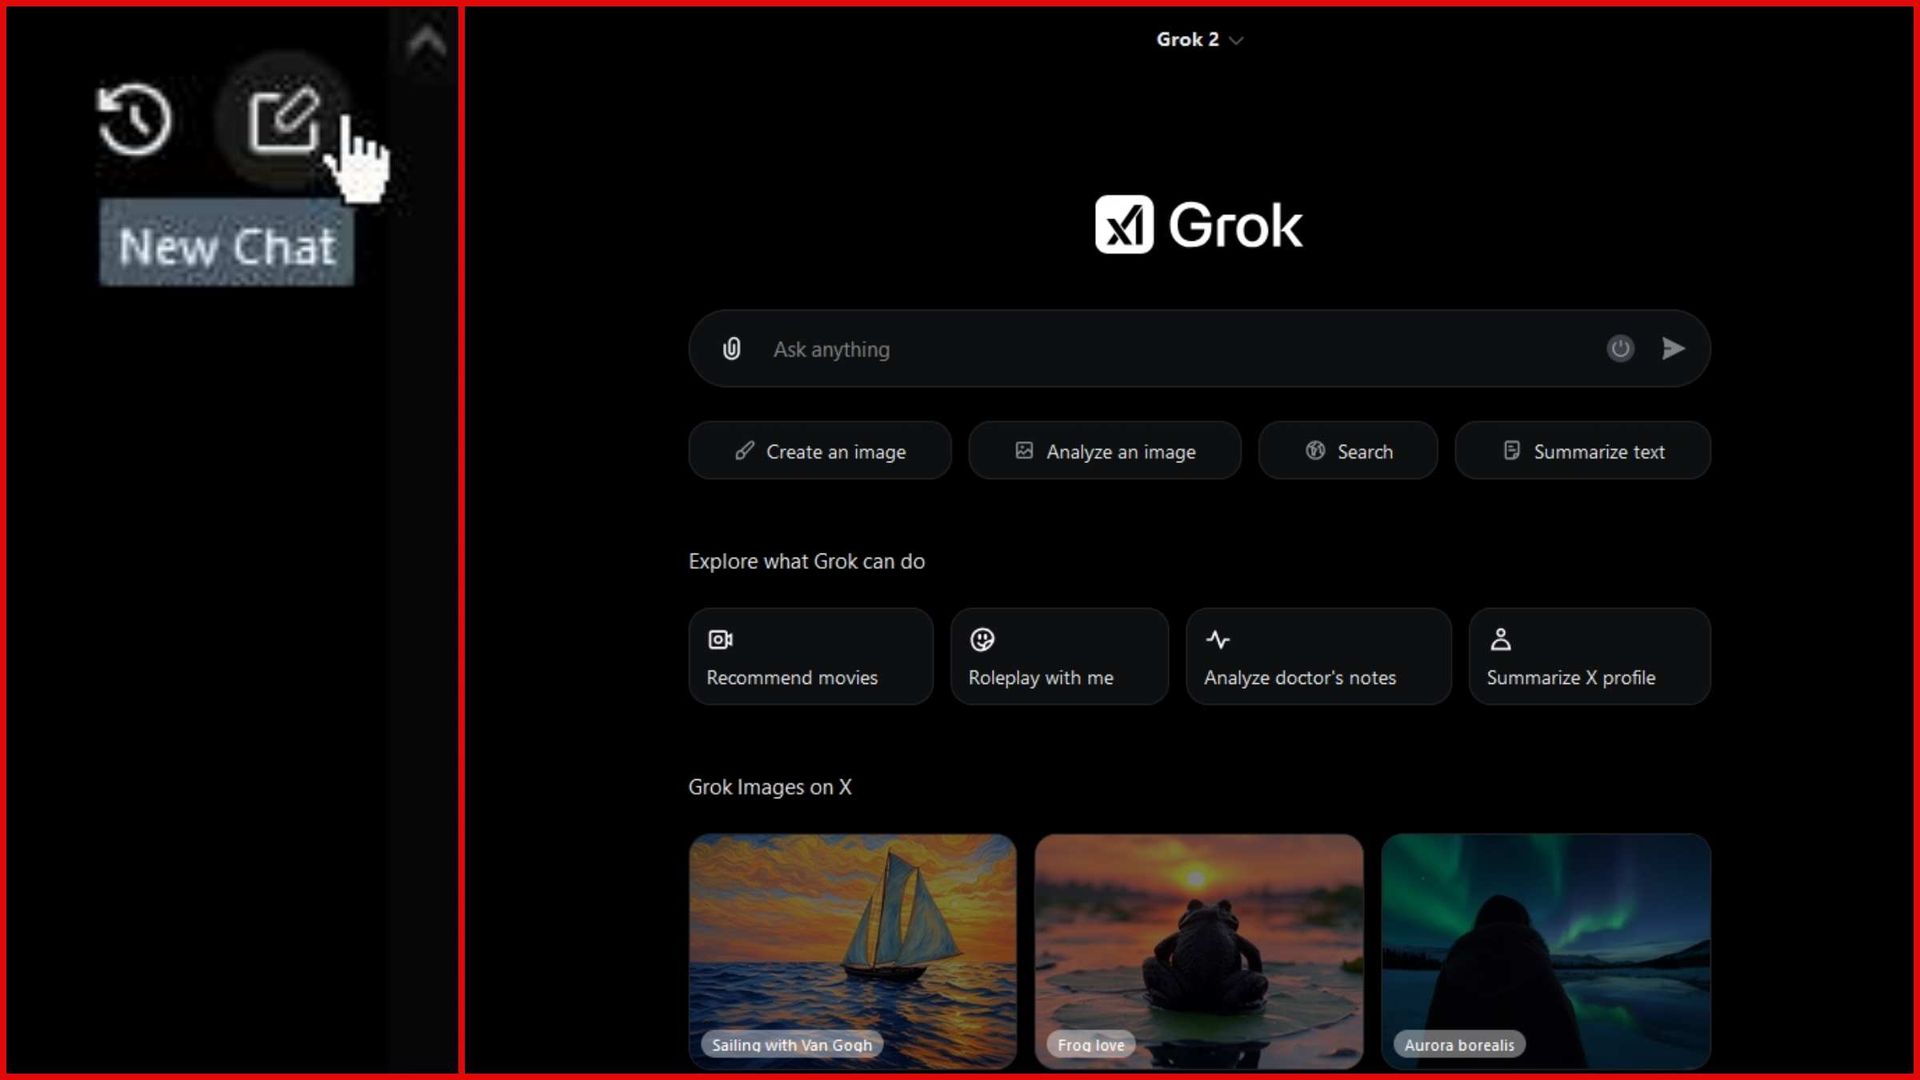Image resolution: width=1920 pixels, height=1080 pixels.
Task: Click the Analyze doctor's notes waveform icon
Action: click(x=1219, y=639)
